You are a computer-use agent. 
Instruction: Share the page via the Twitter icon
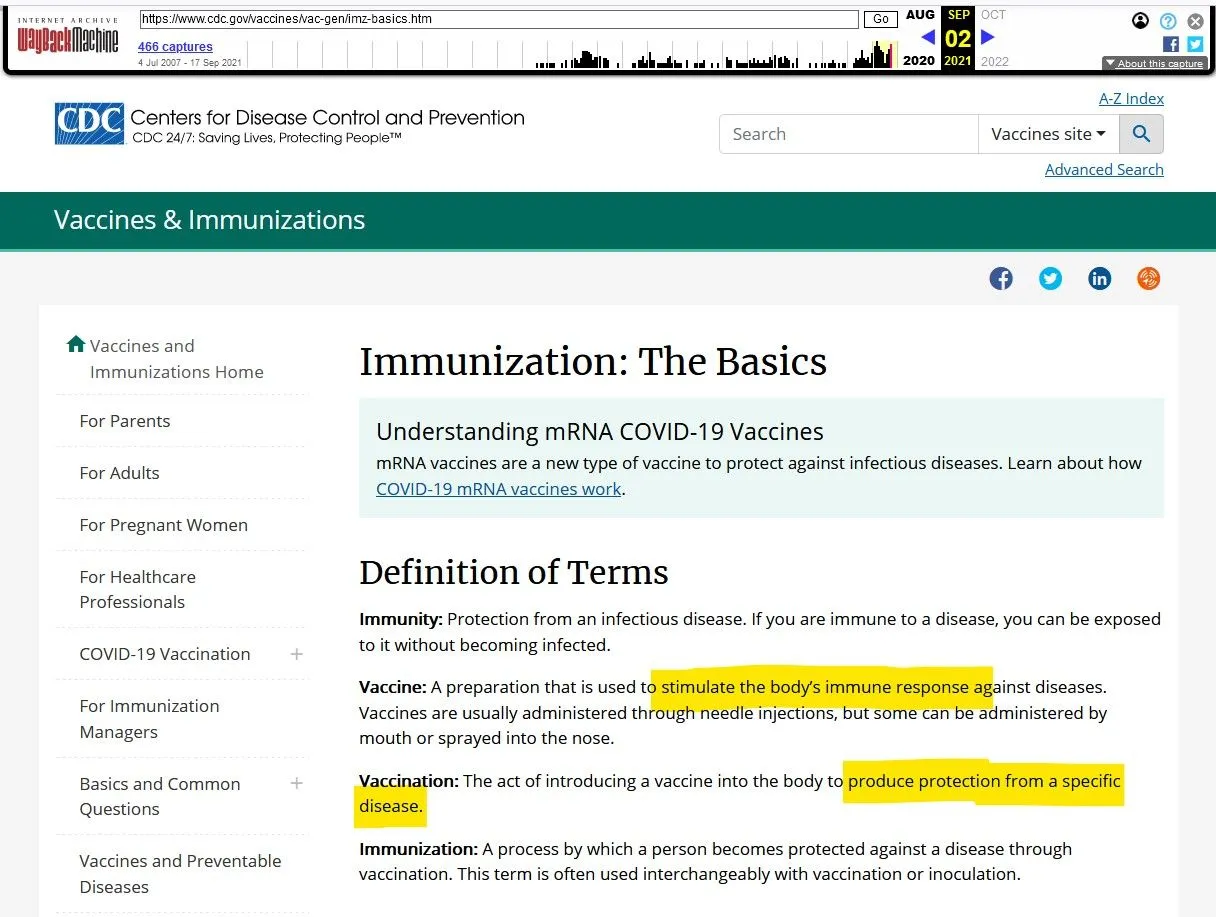click(1050, 278)
